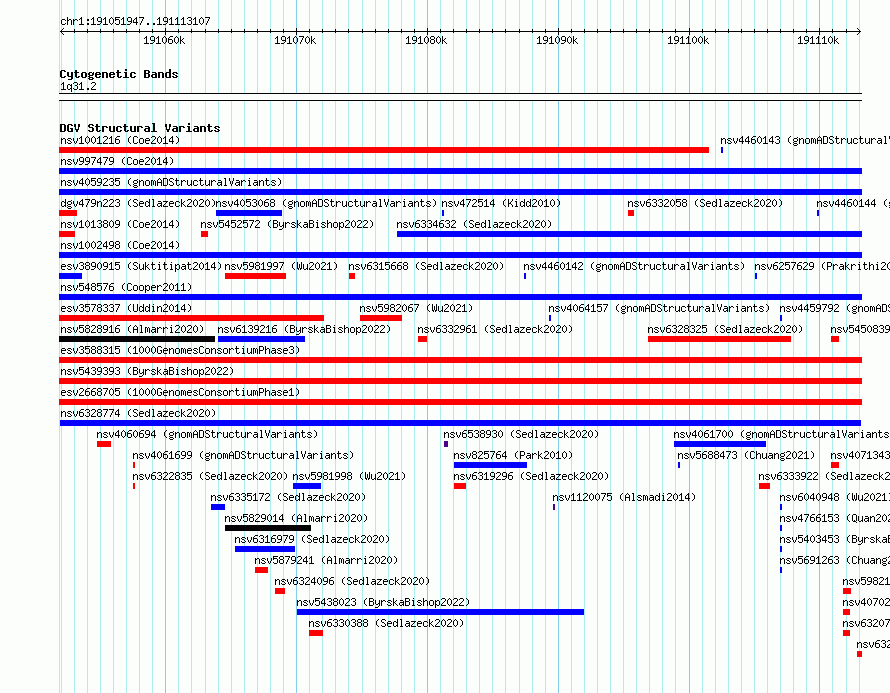This screenshot has height=693, width=890.
Task: Click nsv4460142 (gnomADStructuralVariants) label
Action: click(633, 266)
